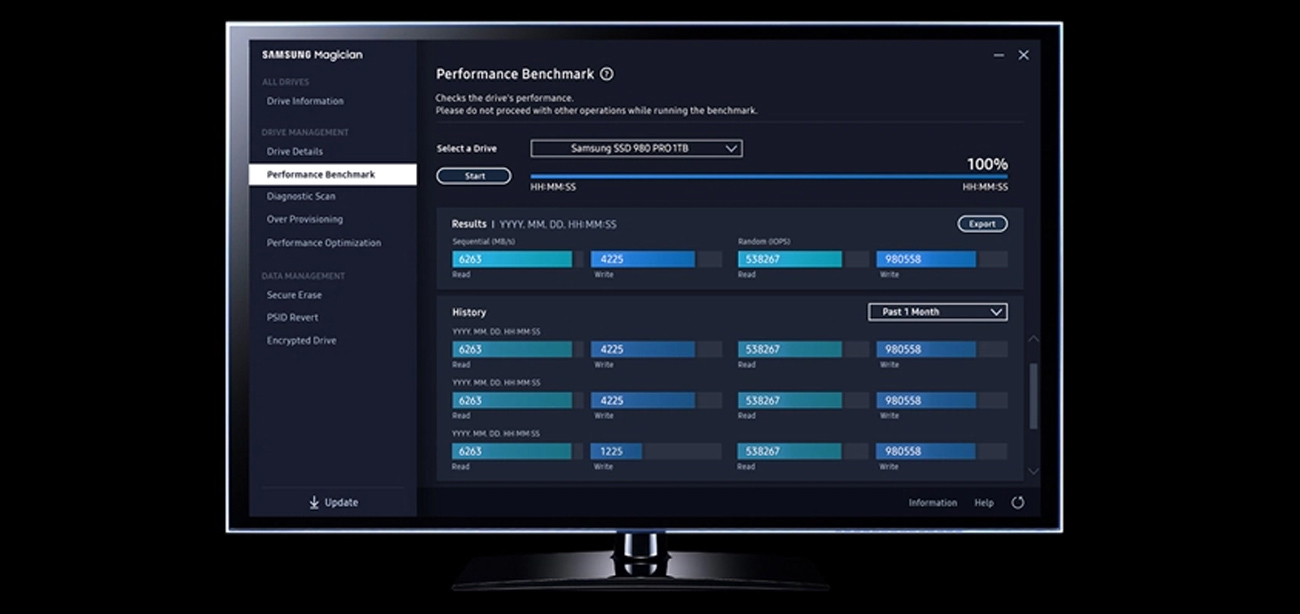This screenshot has height=614, width=1300.
Task: Open the Information link
Action: 933,503
